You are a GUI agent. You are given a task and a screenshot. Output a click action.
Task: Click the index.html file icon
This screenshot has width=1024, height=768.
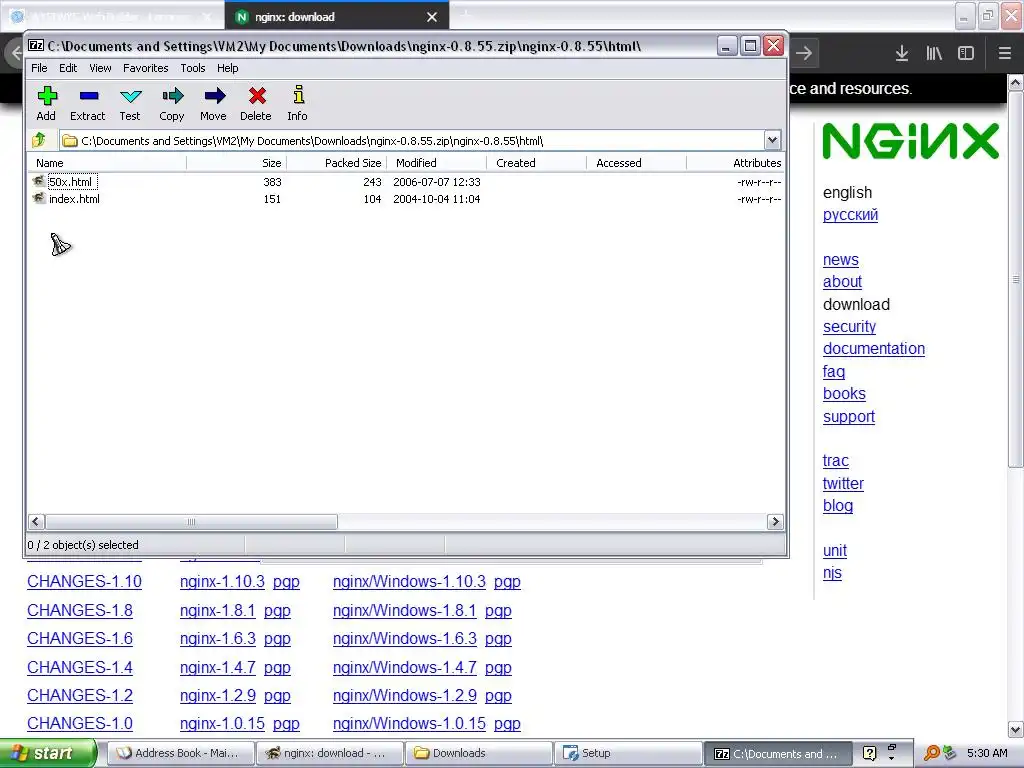39,198
